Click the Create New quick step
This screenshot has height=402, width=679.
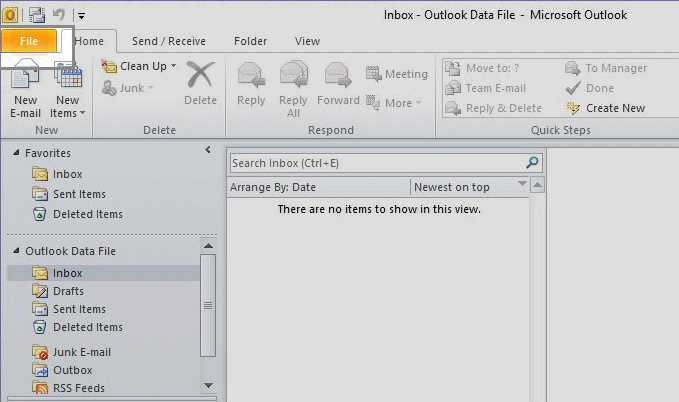[x=606, y=108]
